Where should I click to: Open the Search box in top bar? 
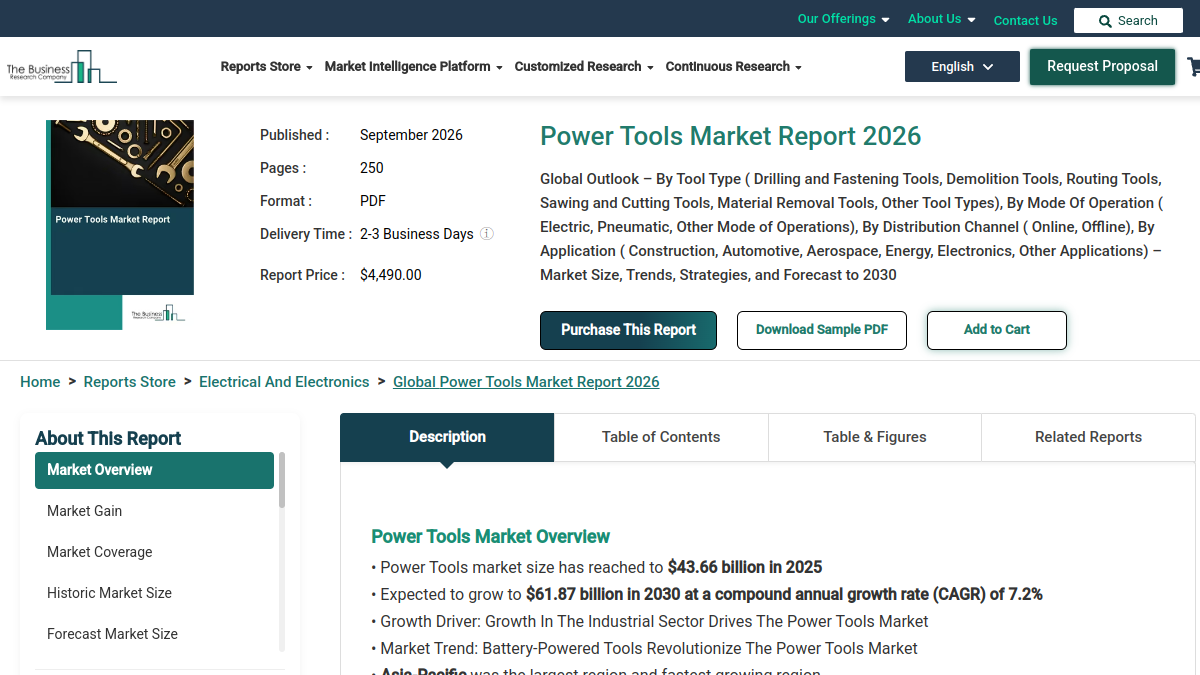[x=1128, y=20]
